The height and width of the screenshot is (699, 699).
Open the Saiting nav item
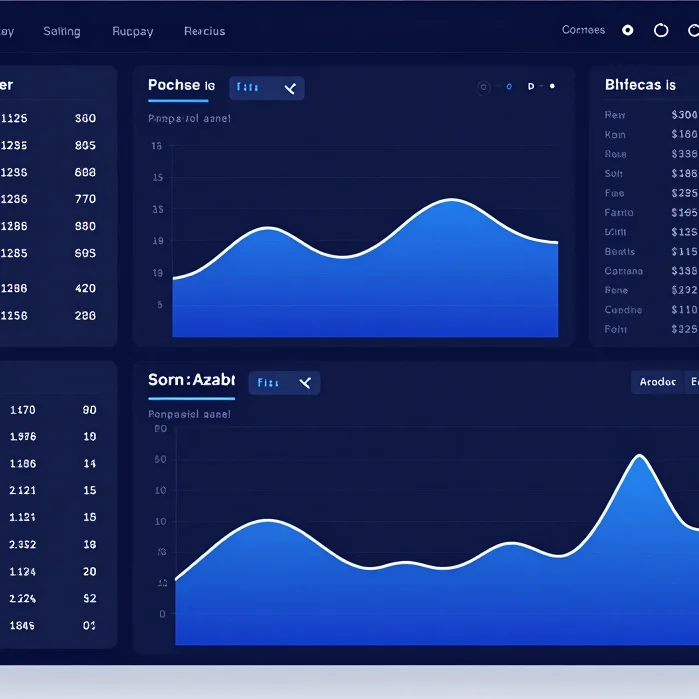62,31
